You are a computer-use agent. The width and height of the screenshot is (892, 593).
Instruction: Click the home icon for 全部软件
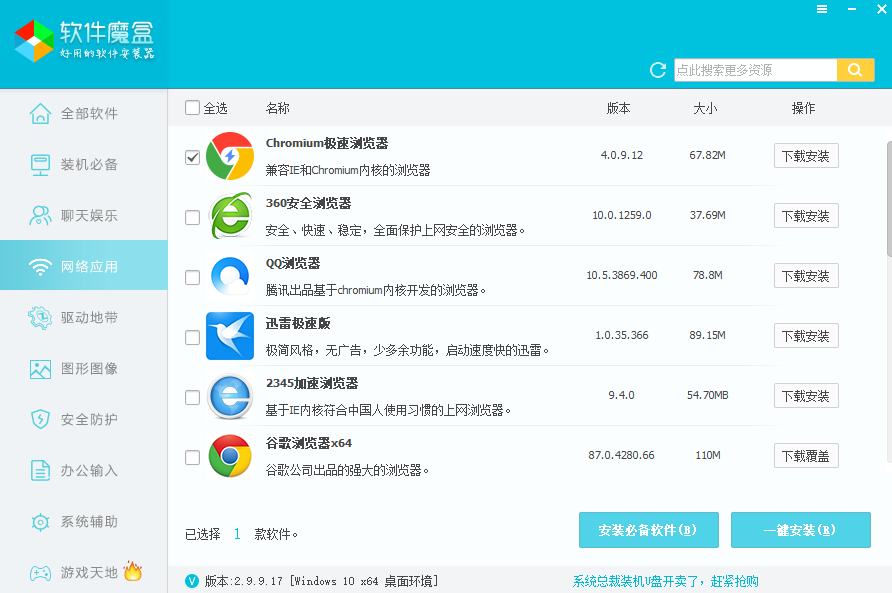40,113
